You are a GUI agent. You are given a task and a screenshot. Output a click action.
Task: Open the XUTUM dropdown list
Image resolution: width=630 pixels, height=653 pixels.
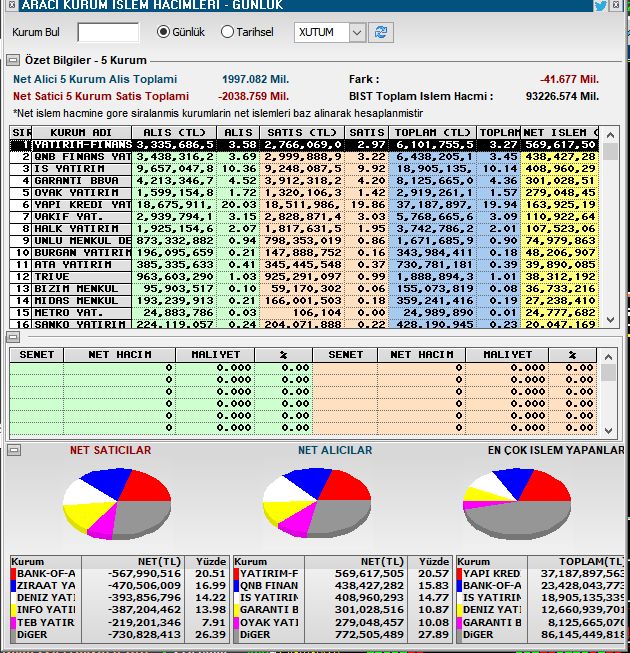pyautogui.click(x=357, y=32)
